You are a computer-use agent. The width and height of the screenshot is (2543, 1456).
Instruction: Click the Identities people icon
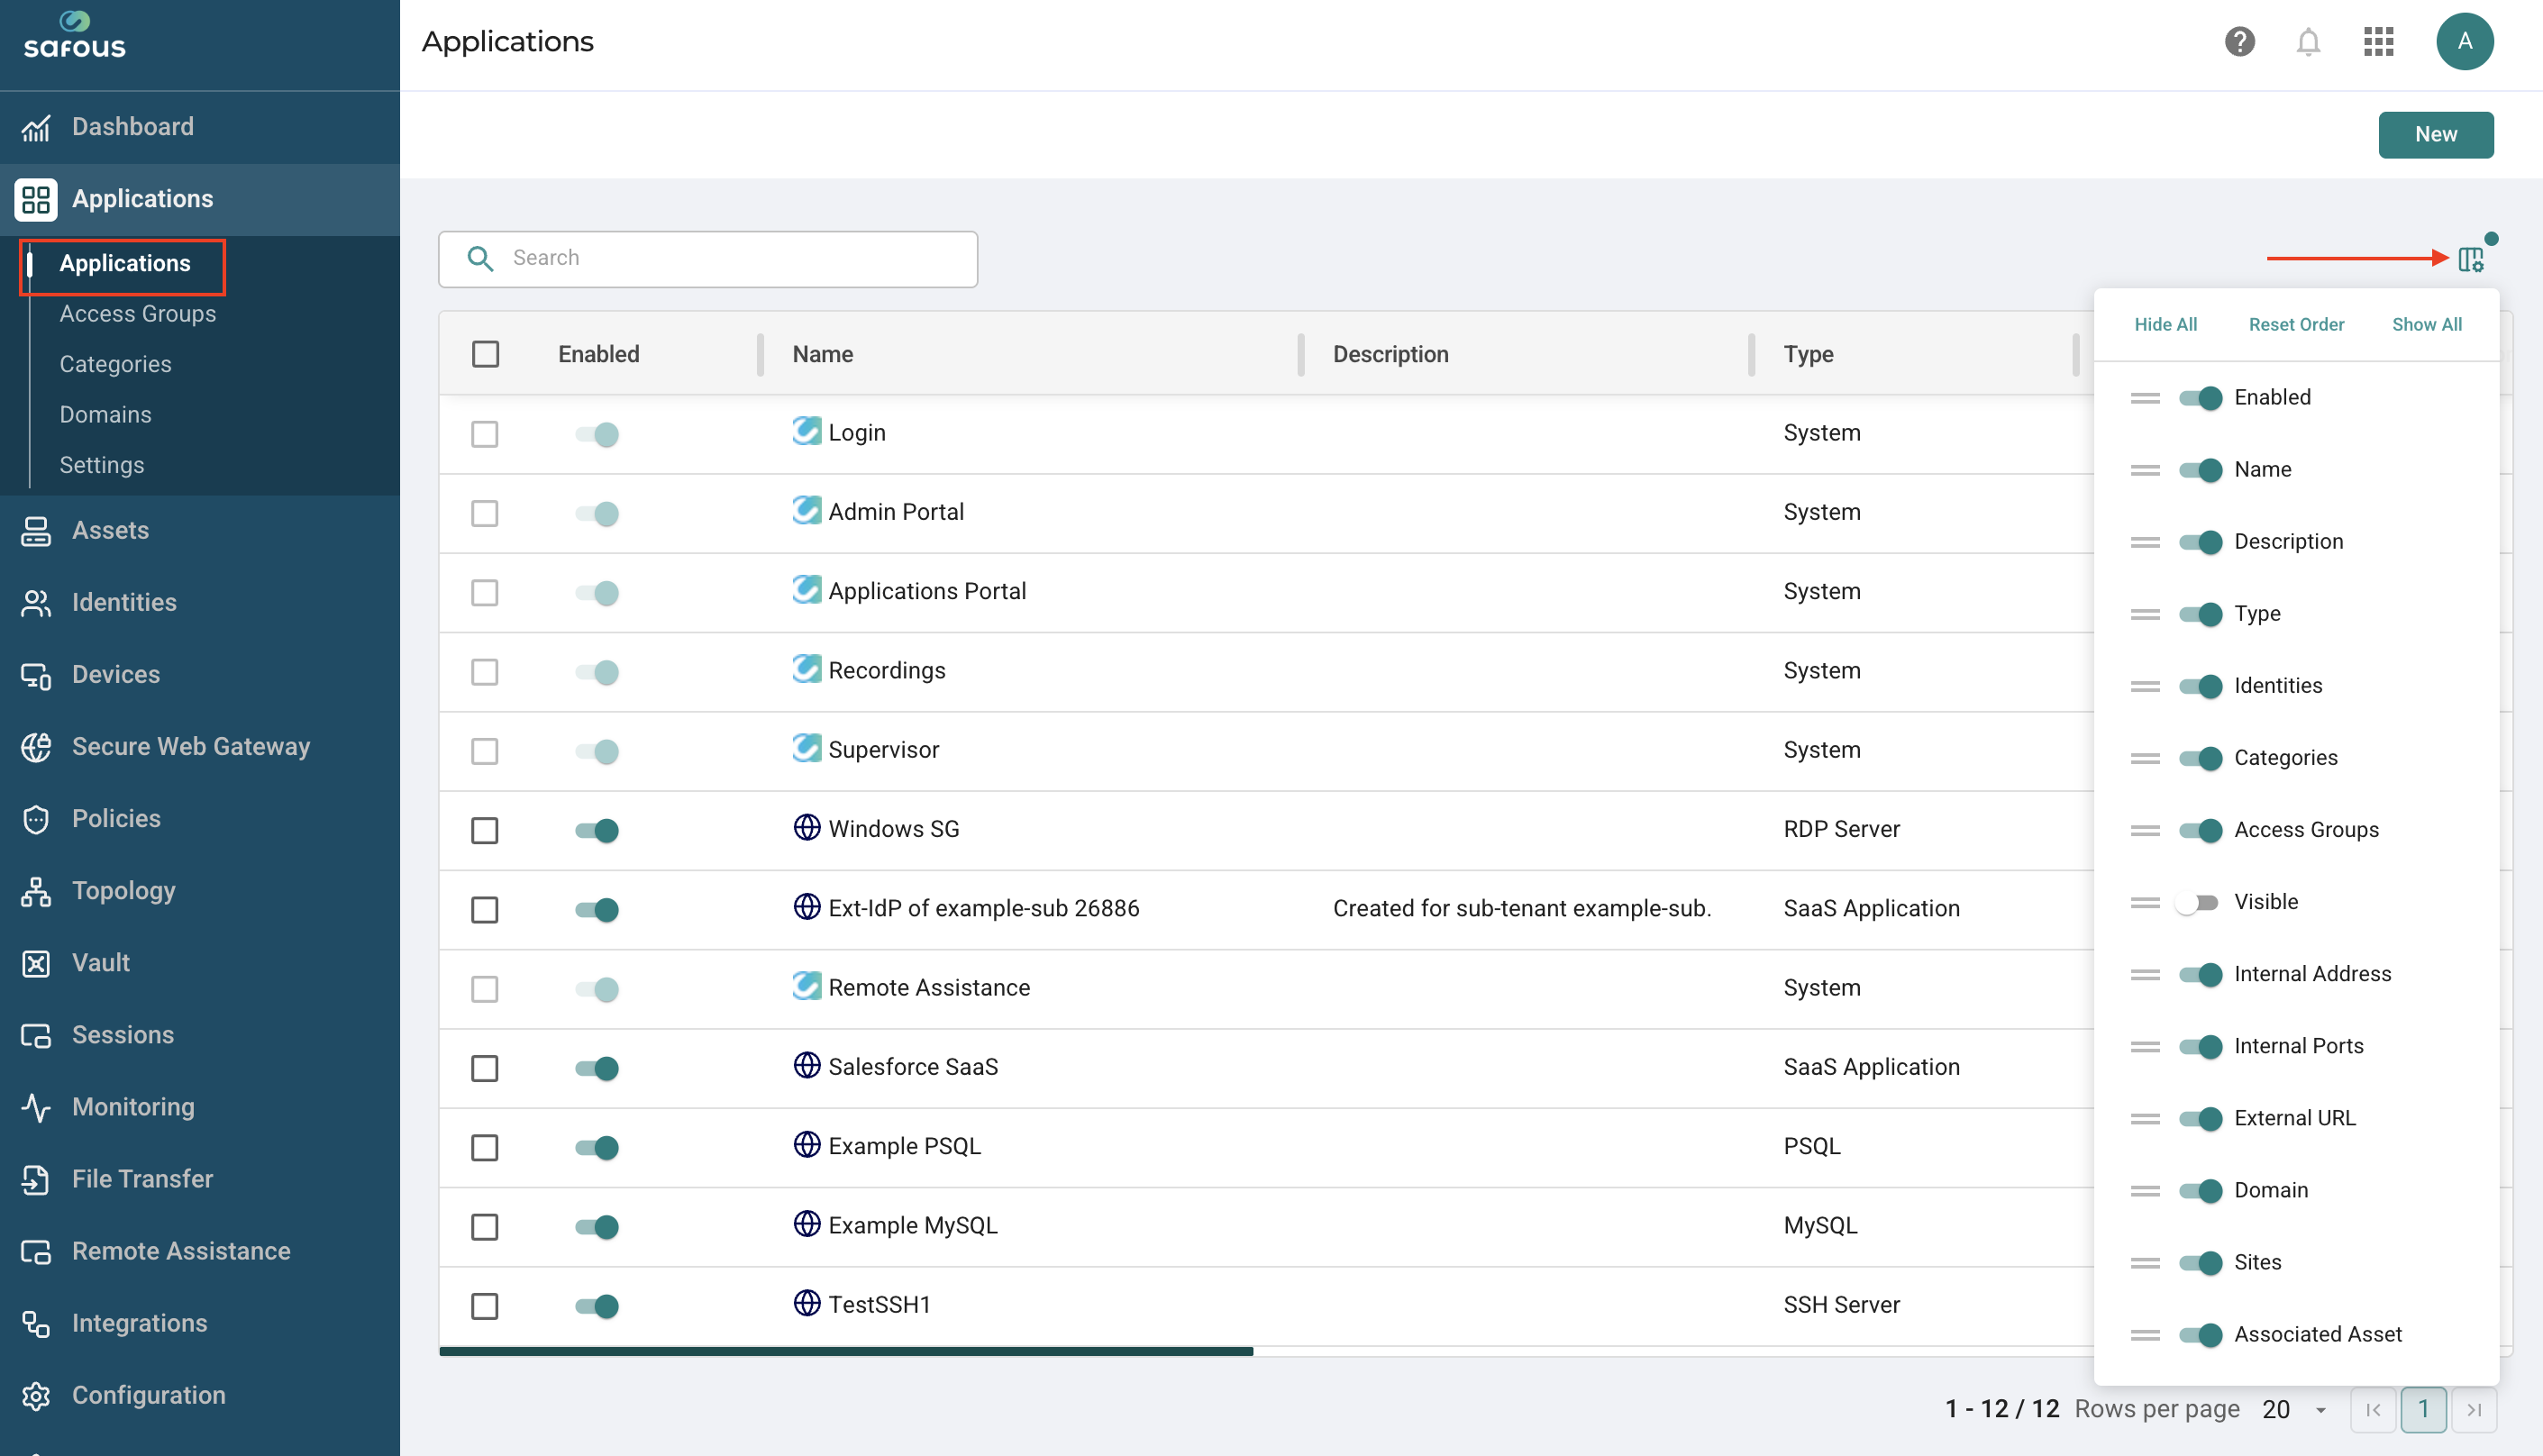click(36, 603)
